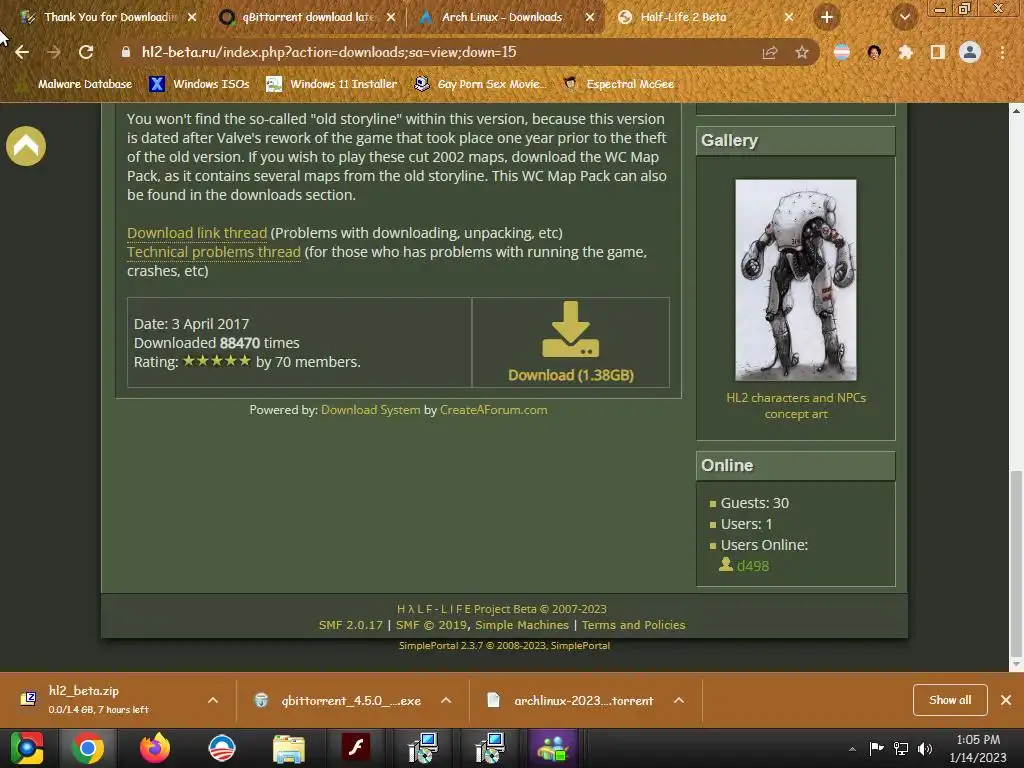Screen dimensions: 1024x768
Task: Click Download (1.38GB) link
Action: (571, 375)
